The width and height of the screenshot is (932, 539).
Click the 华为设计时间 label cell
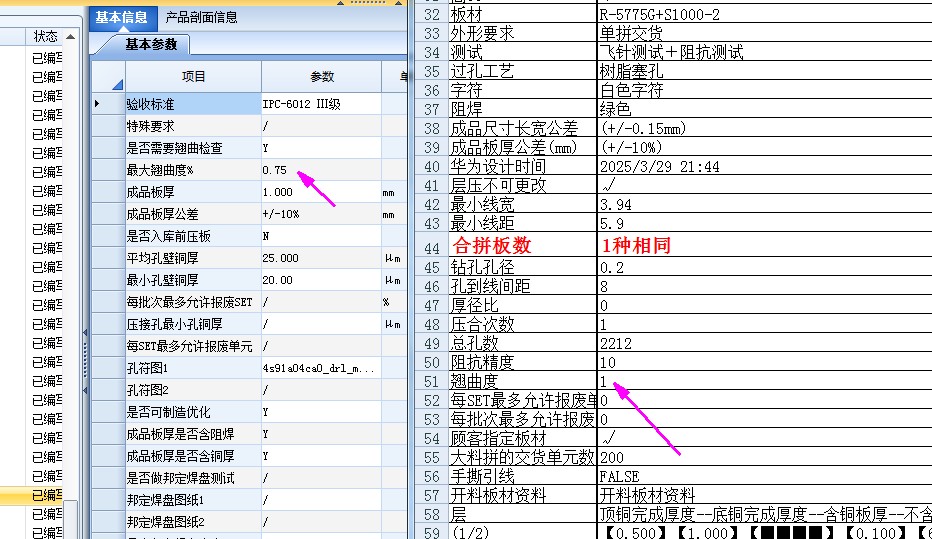click(522, 166)
